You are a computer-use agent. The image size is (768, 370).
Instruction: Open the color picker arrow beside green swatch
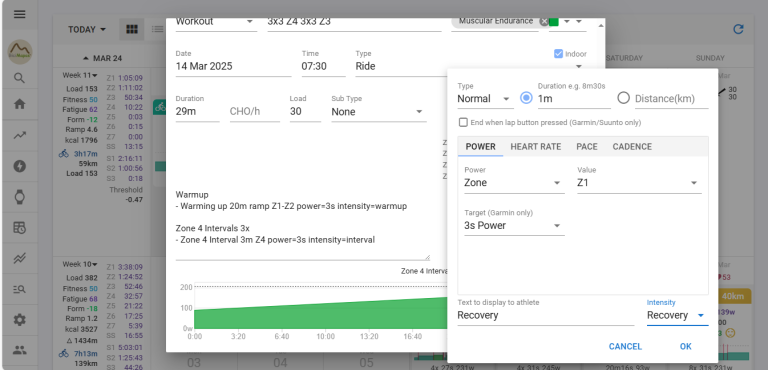click(567, 22)
